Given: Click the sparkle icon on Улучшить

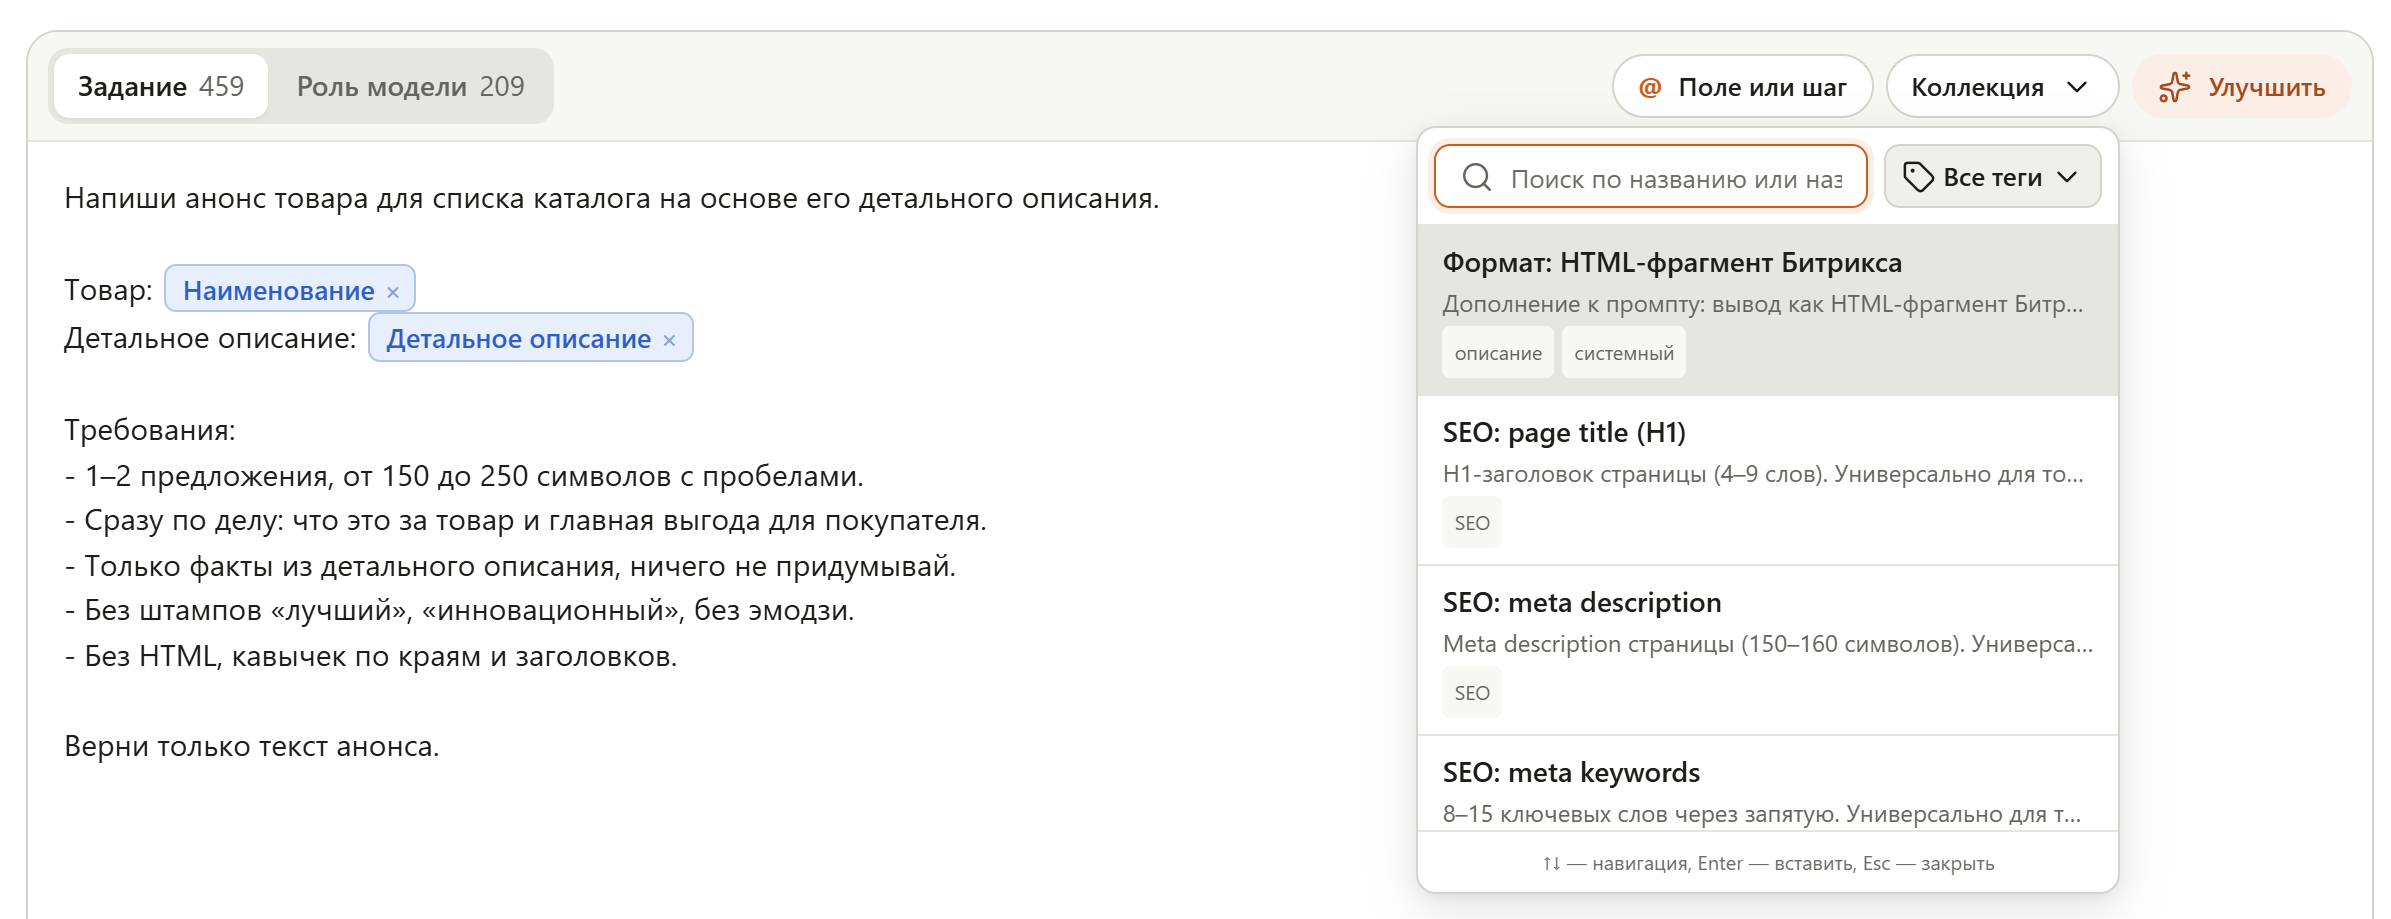Looking at the screenshot, I should coord(2175,87).
